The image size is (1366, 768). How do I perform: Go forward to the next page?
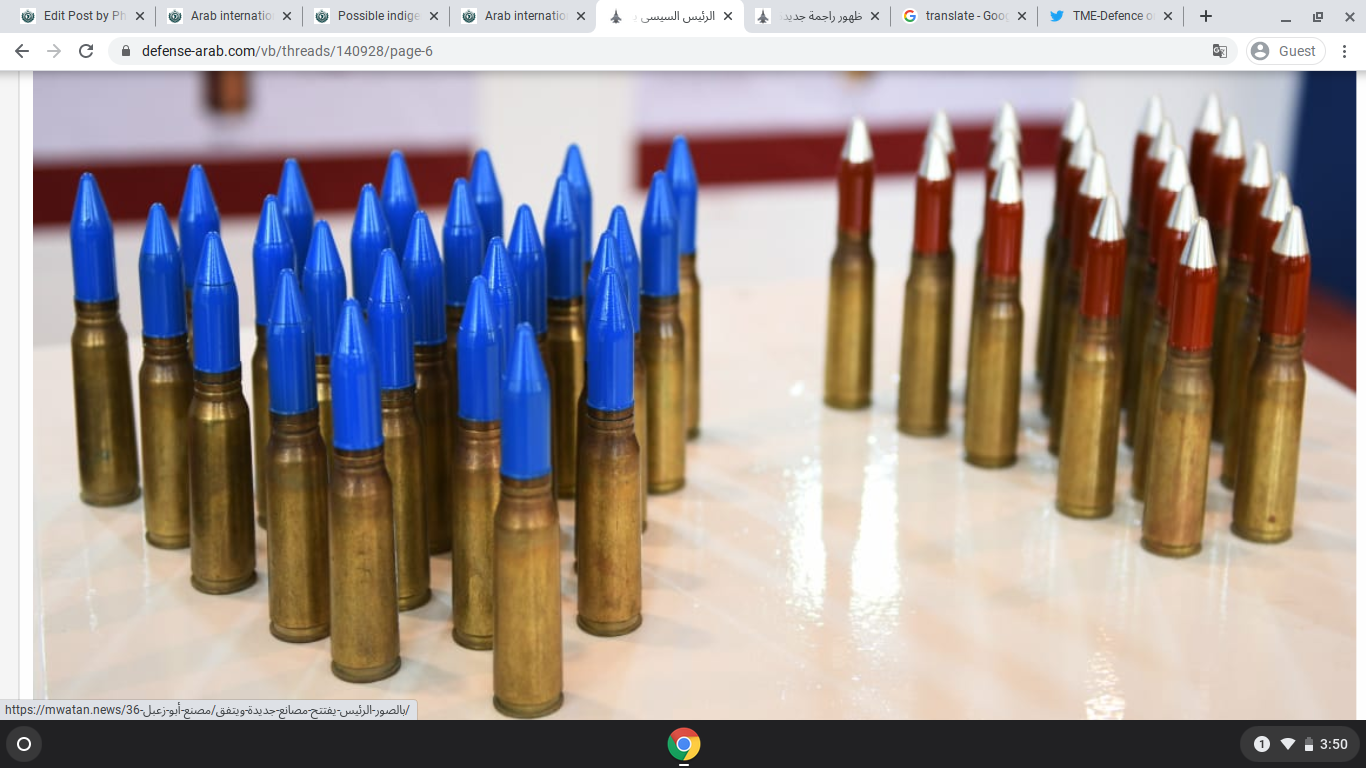(x=54, y=51)
